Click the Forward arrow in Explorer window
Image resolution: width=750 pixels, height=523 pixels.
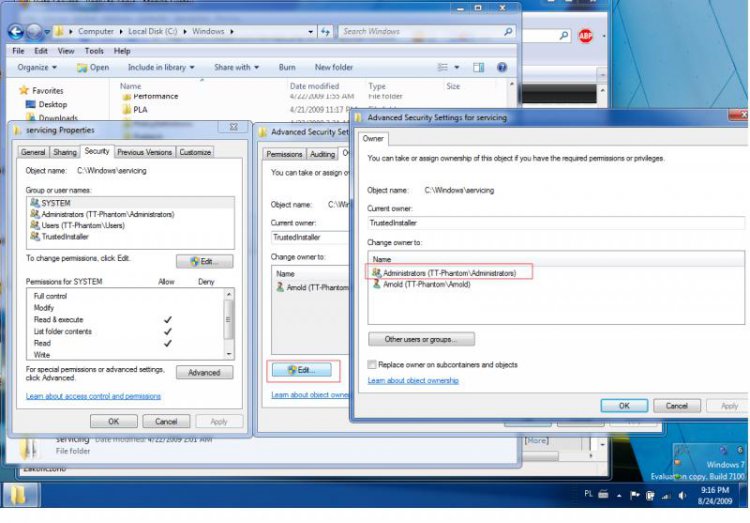pyautogui.click(x=34, y=32)
